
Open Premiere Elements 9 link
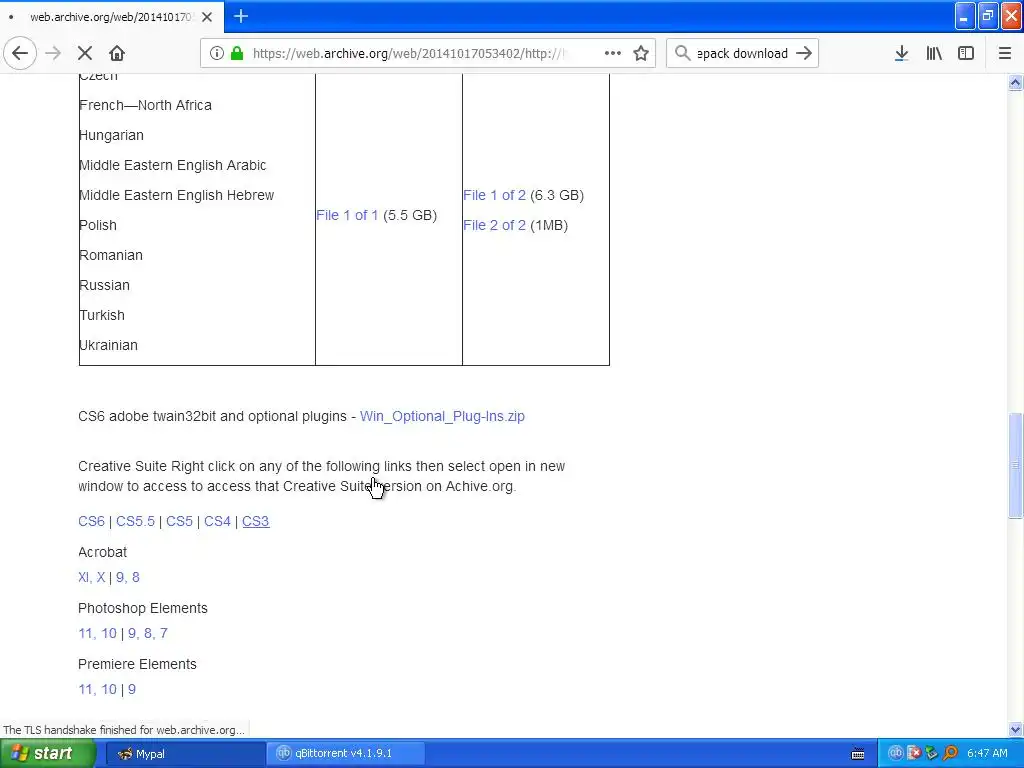click(x=132, y=690)
